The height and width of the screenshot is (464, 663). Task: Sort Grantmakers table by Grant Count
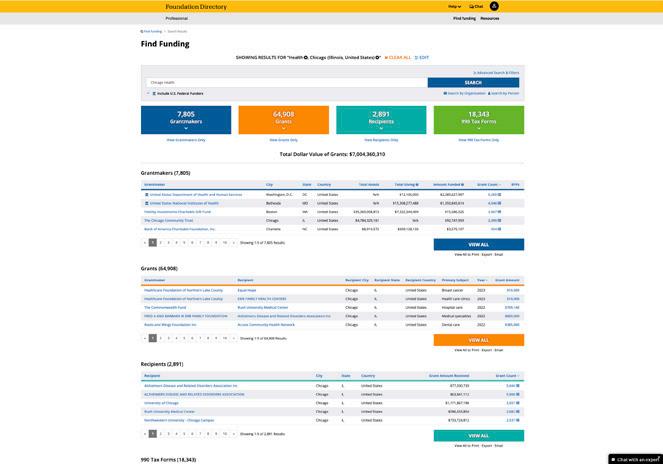point(489,185)
